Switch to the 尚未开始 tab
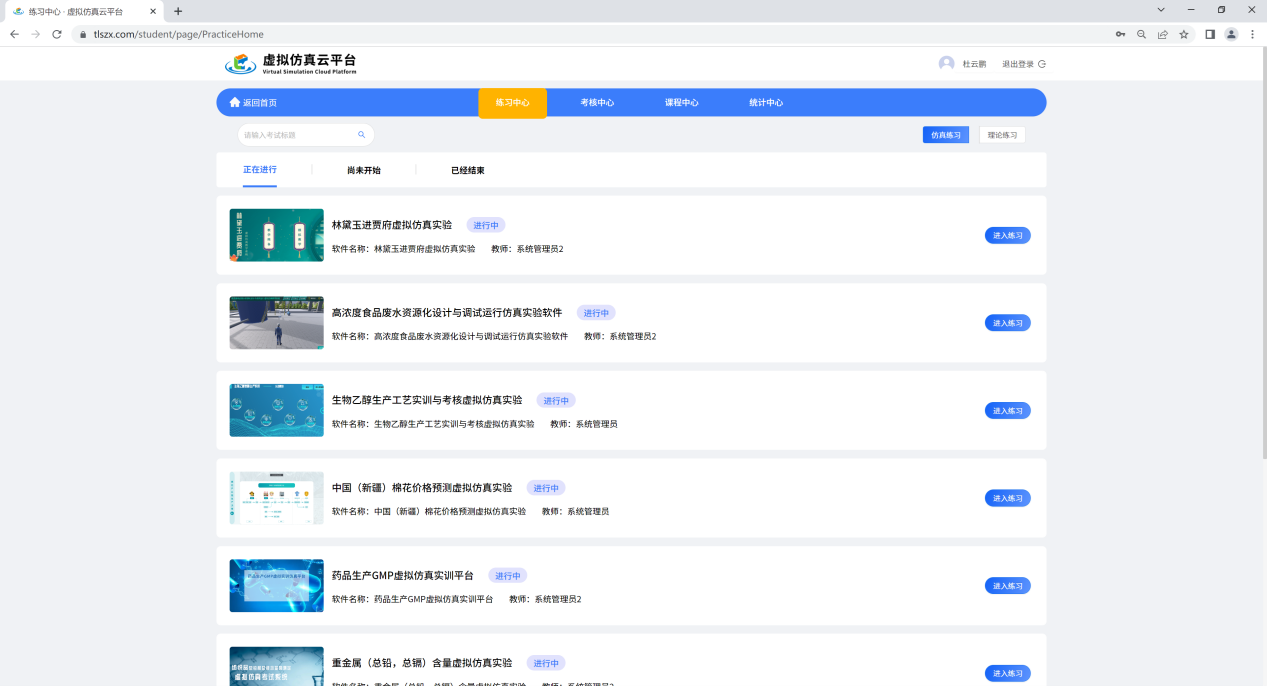Screen dimensions: 1267x686 (x=364, y=171)
